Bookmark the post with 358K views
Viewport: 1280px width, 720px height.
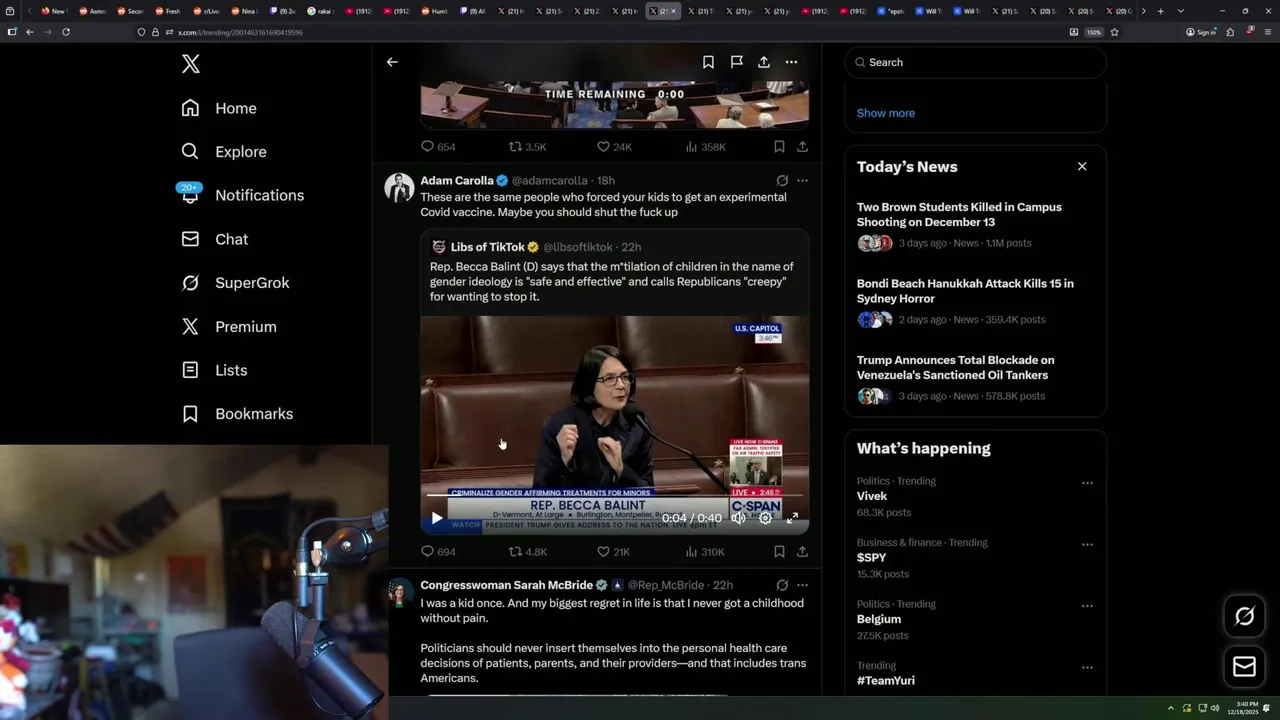tap(779, 147)
